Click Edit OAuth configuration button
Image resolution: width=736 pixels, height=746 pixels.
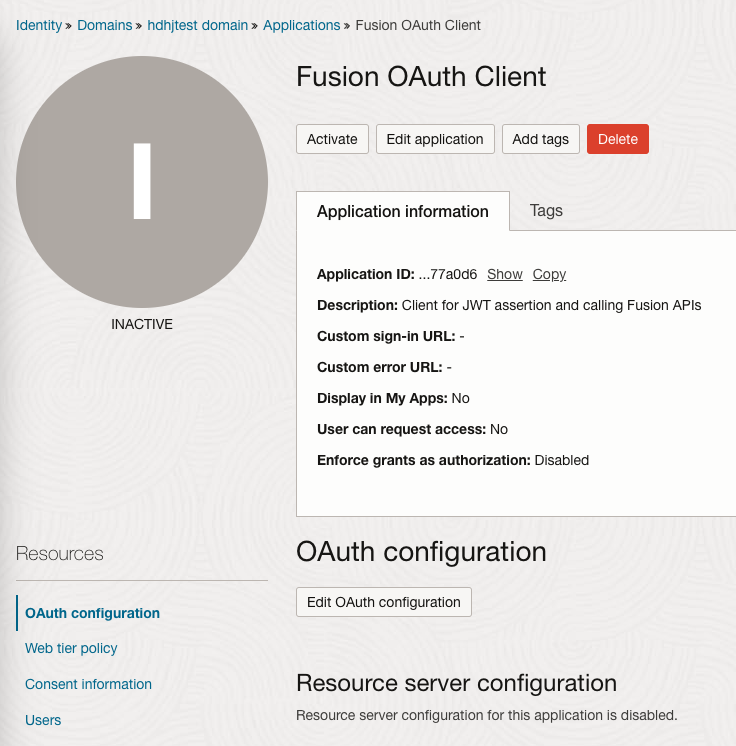383,602
